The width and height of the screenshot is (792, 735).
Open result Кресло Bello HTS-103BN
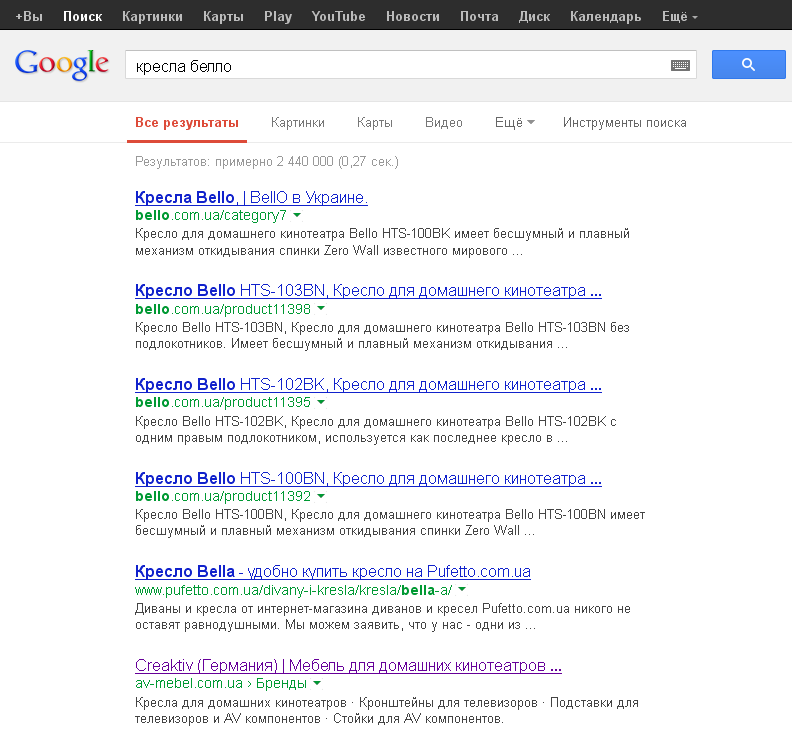368,290
